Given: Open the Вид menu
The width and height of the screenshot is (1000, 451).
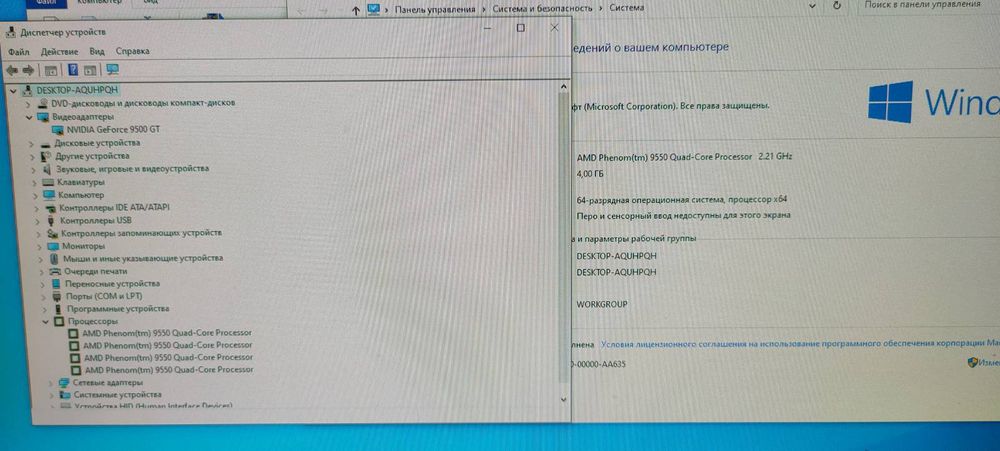Looking at the screenshot, I should pos(97,52).
